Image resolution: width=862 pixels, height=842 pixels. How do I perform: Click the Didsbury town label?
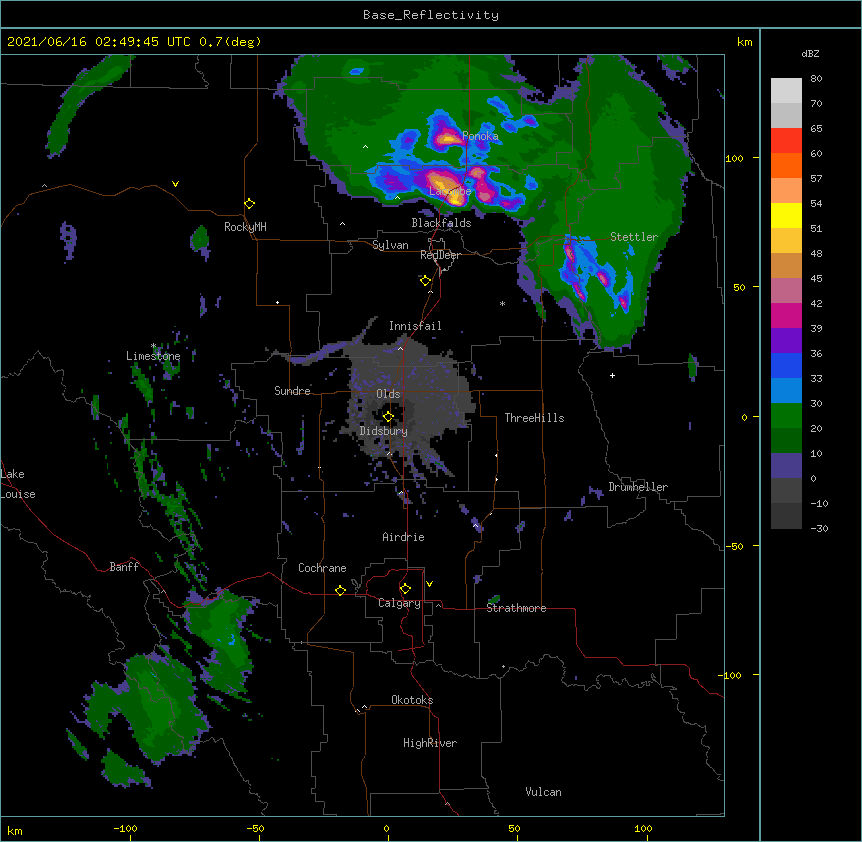pyautogui.click(x=384, y=431)
